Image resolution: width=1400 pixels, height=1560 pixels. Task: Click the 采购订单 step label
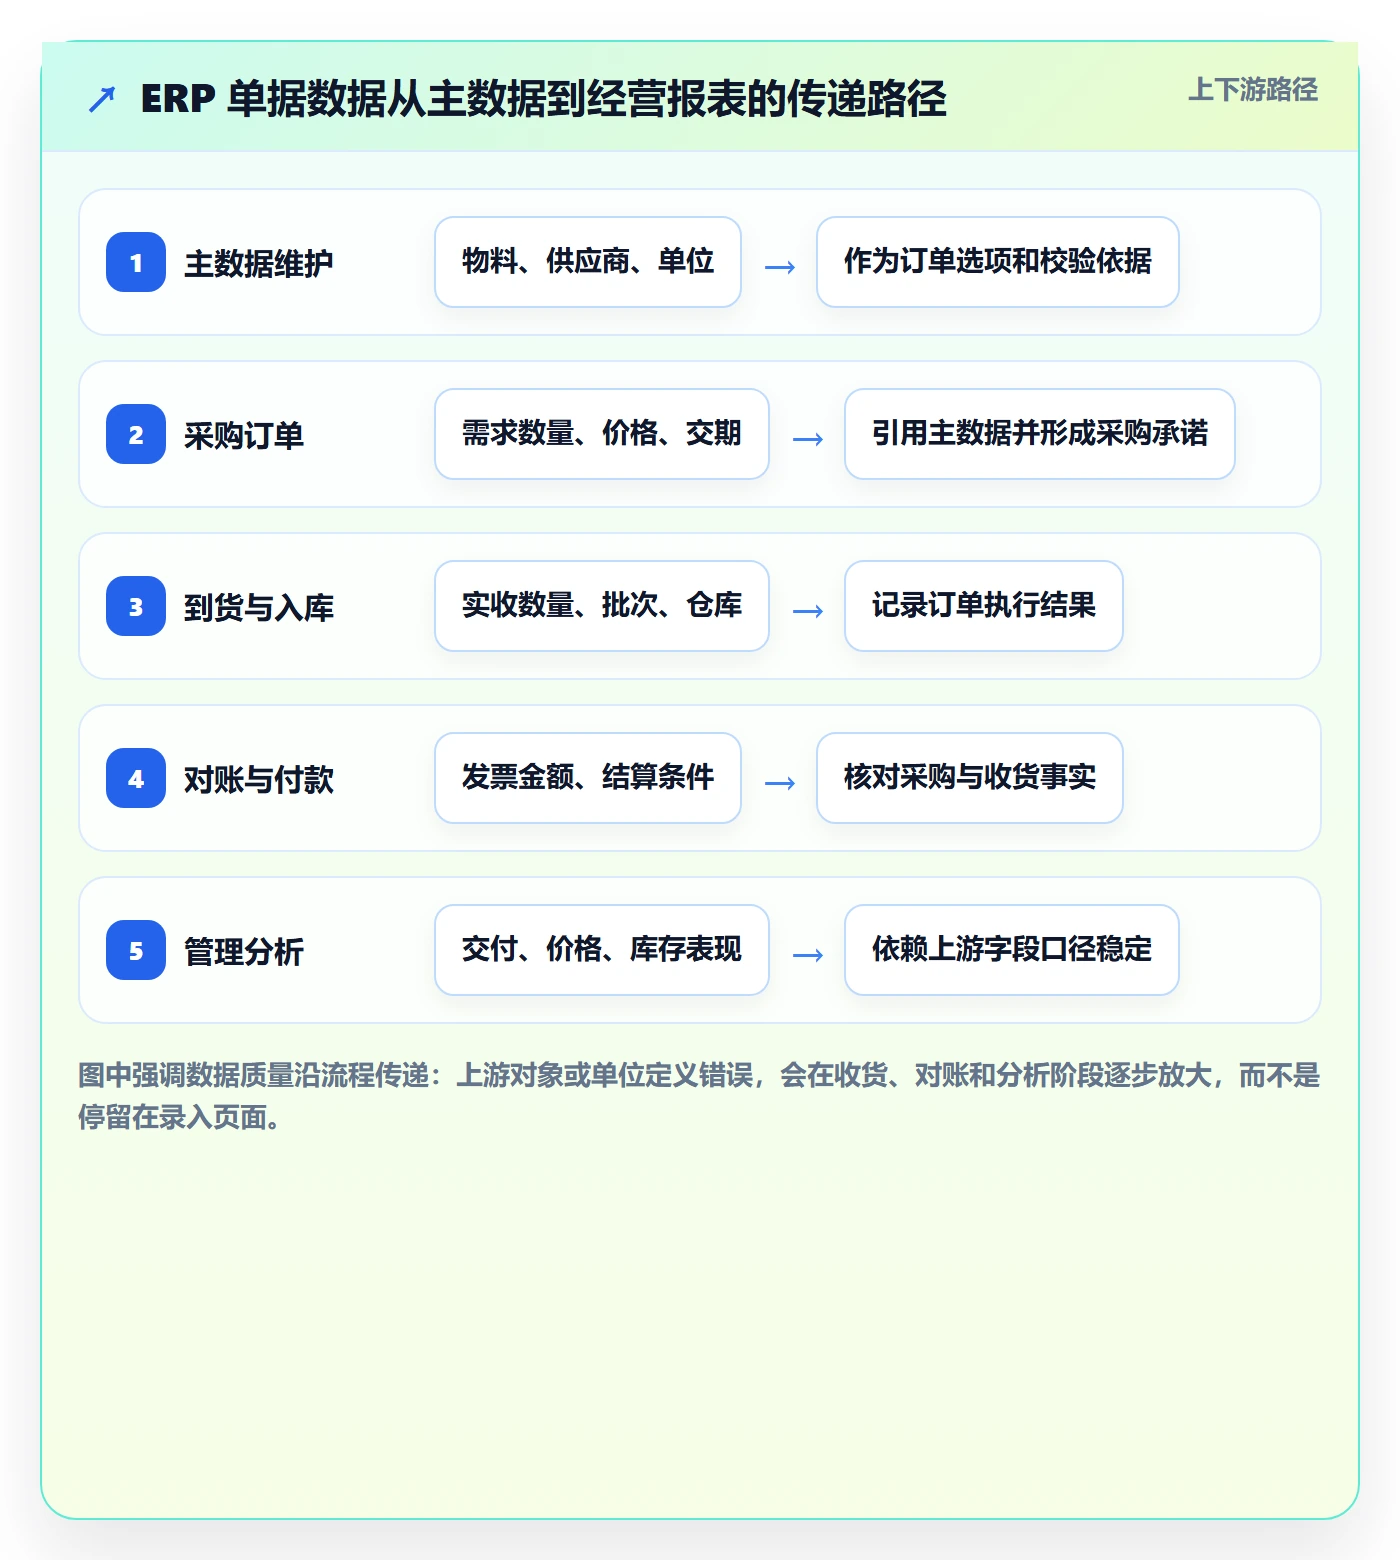coord(244,436)
